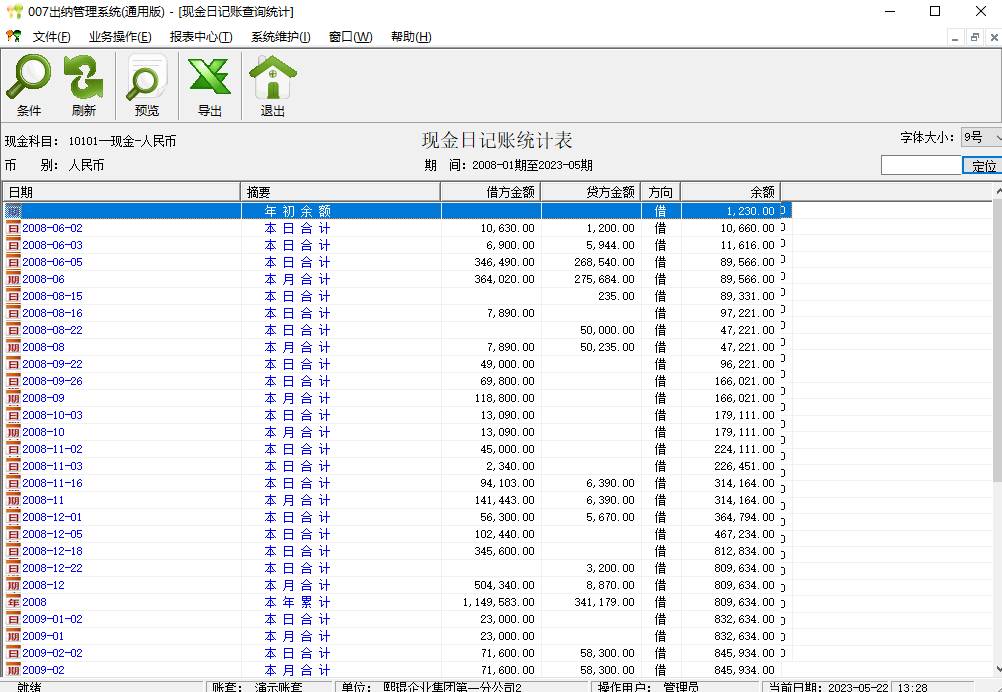The image size is (1002, 692).
Task: Click the 摘要 column header
Action: (x=341, y=192)
